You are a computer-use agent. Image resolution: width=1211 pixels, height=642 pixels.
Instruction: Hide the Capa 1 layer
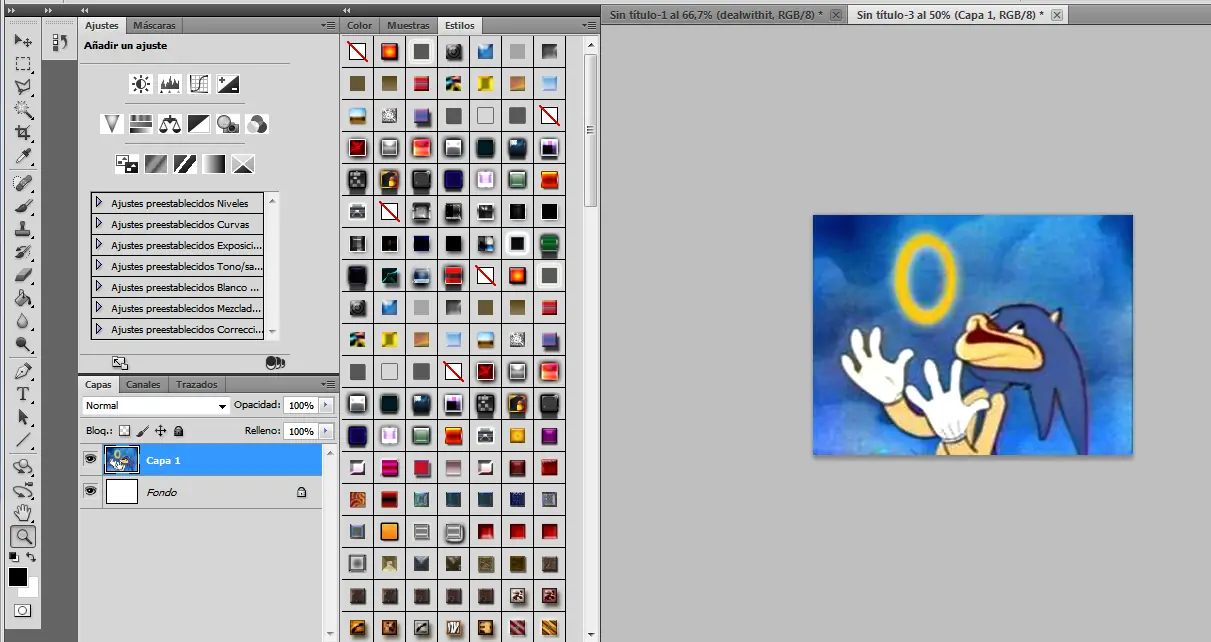(x=90, y=460)
